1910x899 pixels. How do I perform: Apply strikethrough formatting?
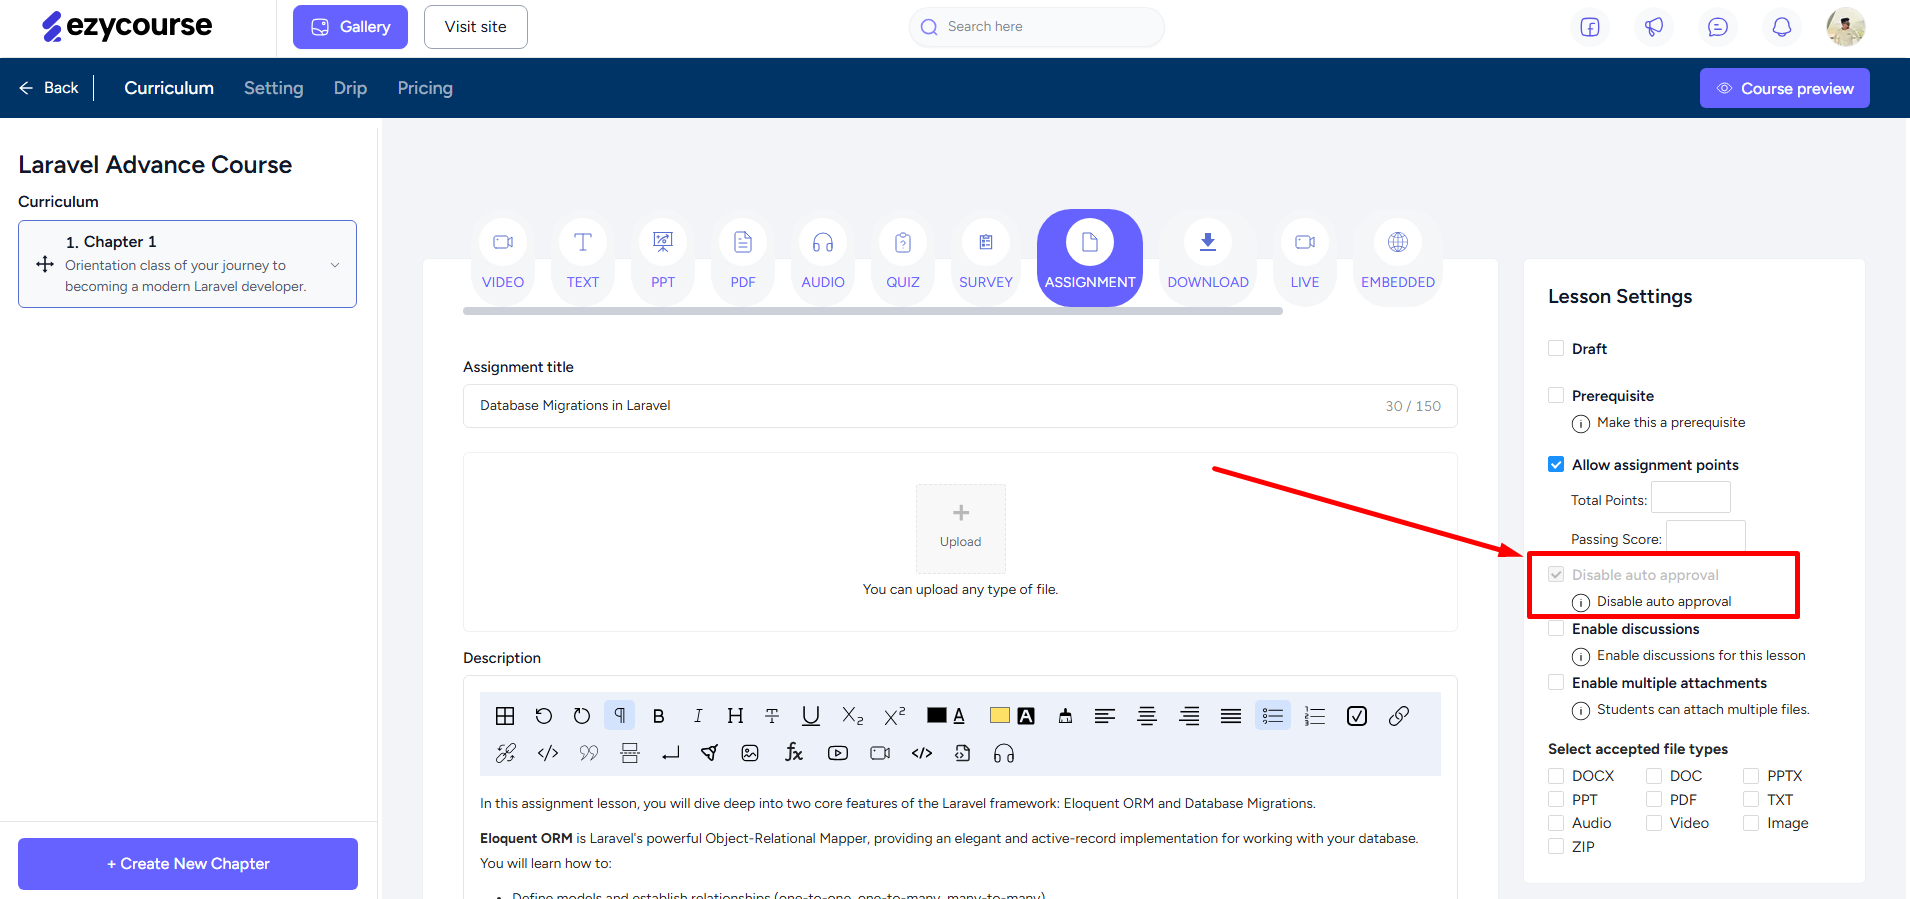pyautogui.click(x=772, y=716)
